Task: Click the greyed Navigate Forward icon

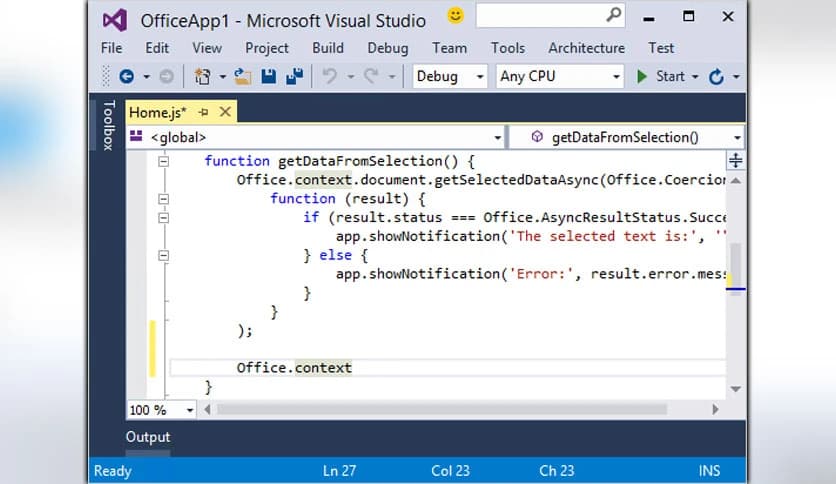Action: click(x=166, y=76)
